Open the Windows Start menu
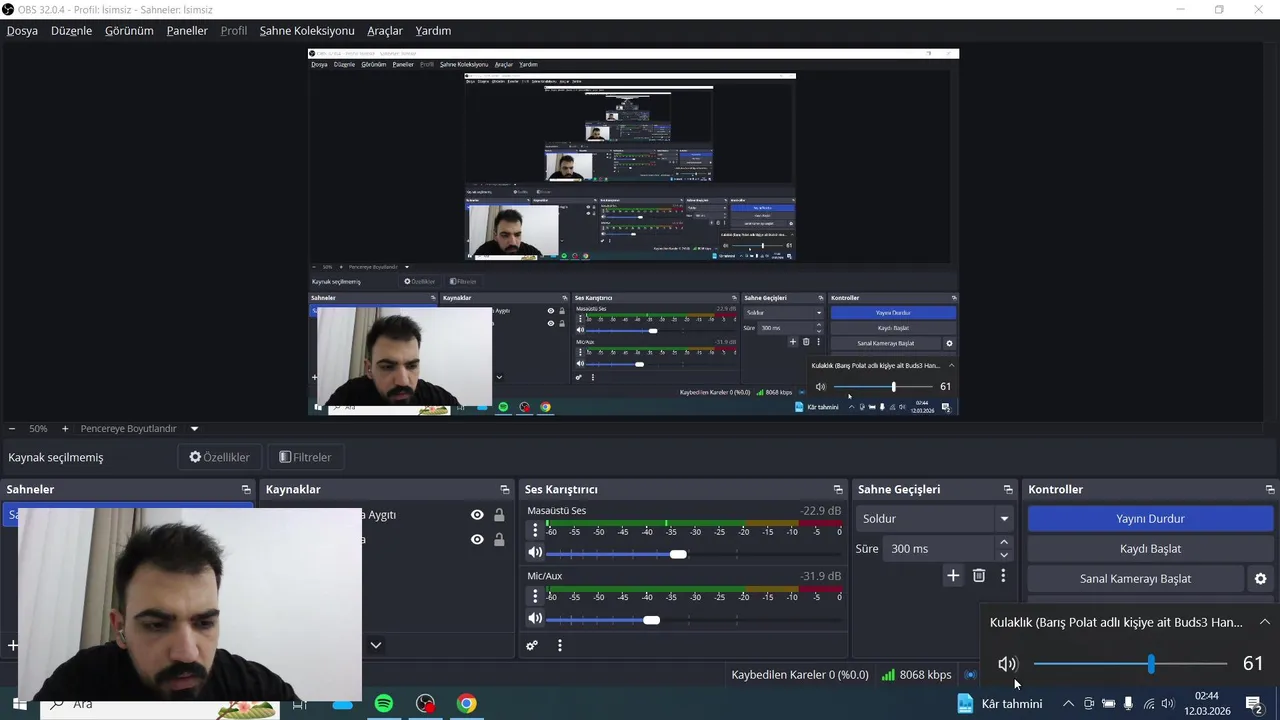The image size is (1280, 720). (19, 704)
